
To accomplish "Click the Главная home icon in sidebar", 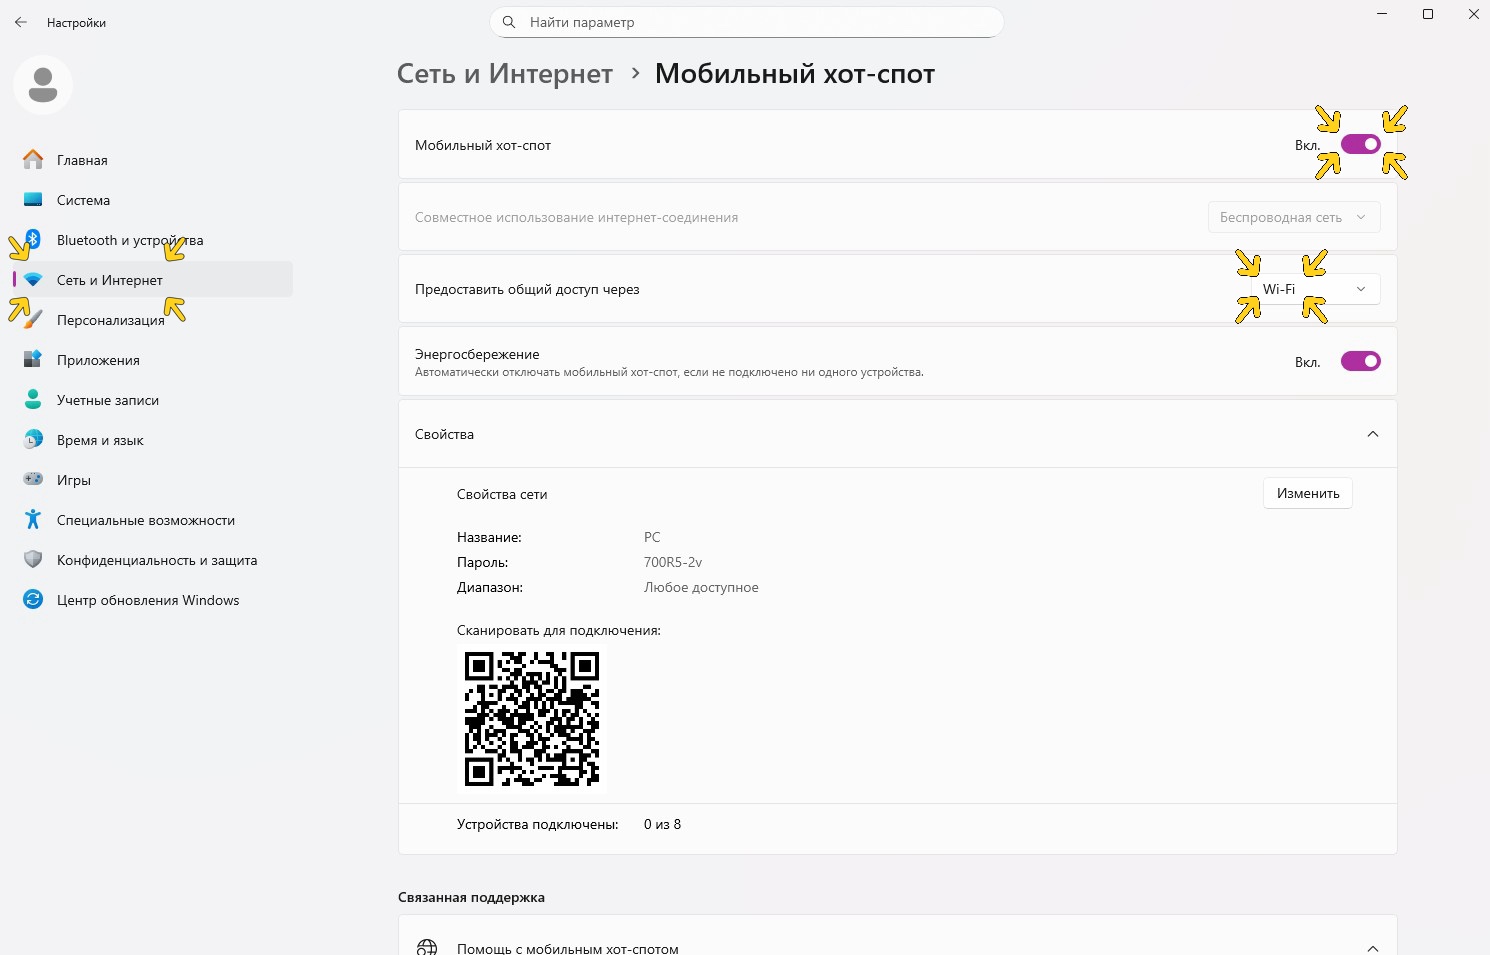I will point(33,160).
